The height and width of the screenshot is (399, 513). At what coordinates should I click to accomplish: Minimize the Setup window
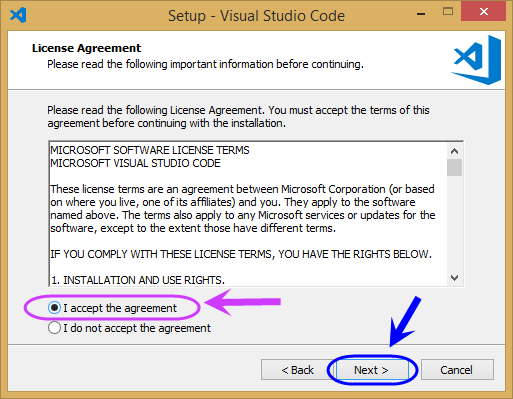421,13
